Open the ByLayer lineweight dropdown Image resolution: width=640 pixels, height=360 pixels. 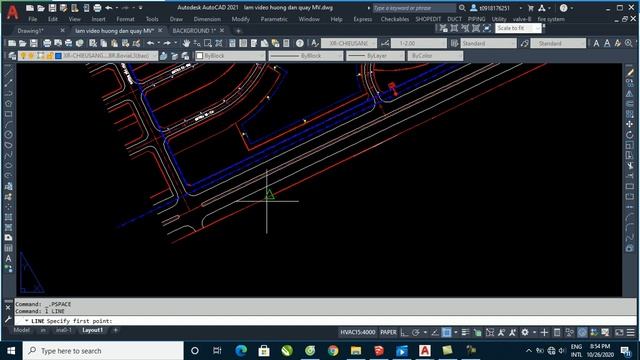(376, 56)
